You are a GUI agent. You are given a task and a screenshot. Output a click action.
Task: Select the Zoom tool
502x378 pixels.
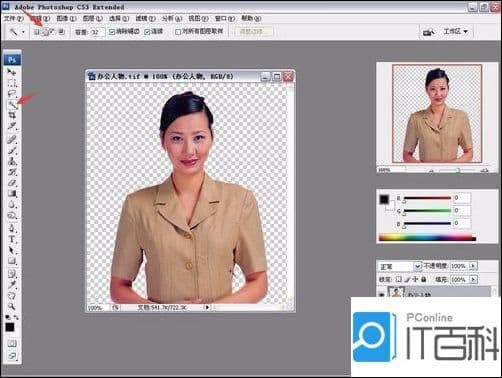(12, 306)
